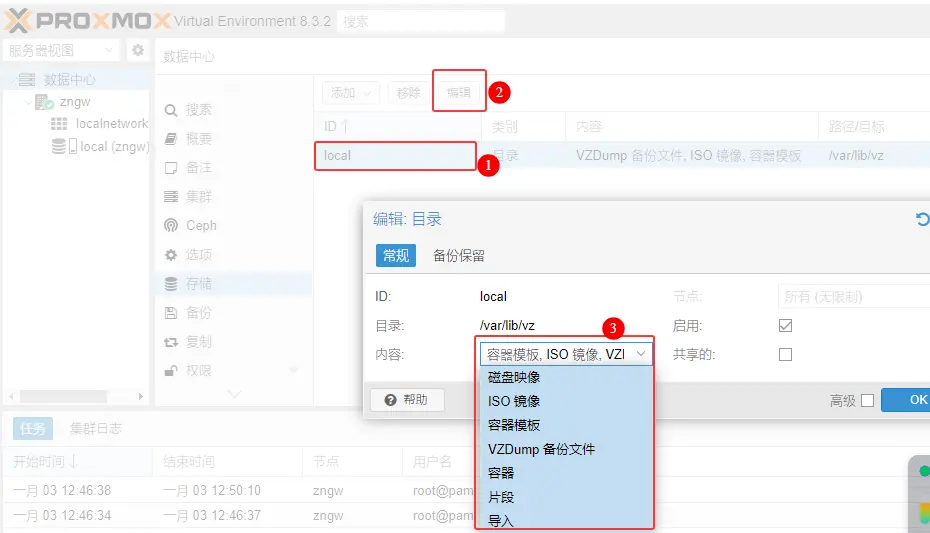Viewport: 930px width, 533px height.
Task: Enable the 高级 advanced checkbox
Action: click(x=867, y=401)
